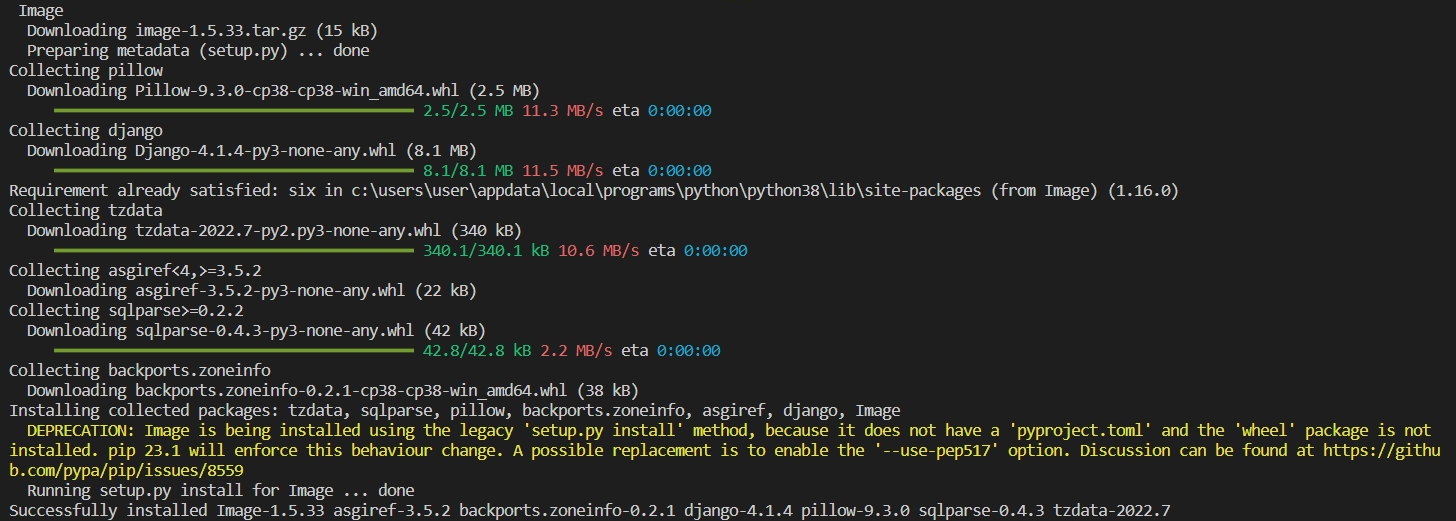The width and height of the screenshot is (1456, 521).
Task: Click the backports.zoneinfo-0.2.1-cp38-cp38-win_amd64.whl filename
Action: click(x=351, y=390)
